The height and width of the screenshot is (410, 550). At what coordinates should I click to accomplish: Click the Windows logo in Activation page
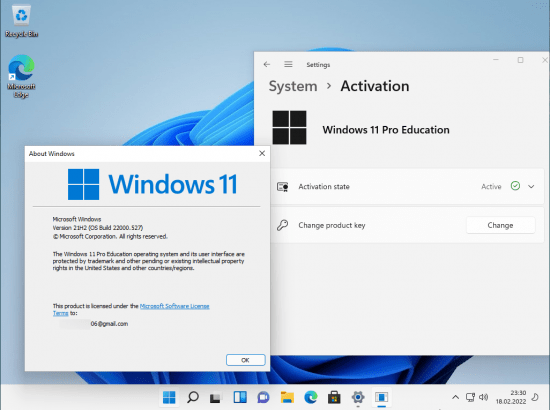click(x=289, y=127)
